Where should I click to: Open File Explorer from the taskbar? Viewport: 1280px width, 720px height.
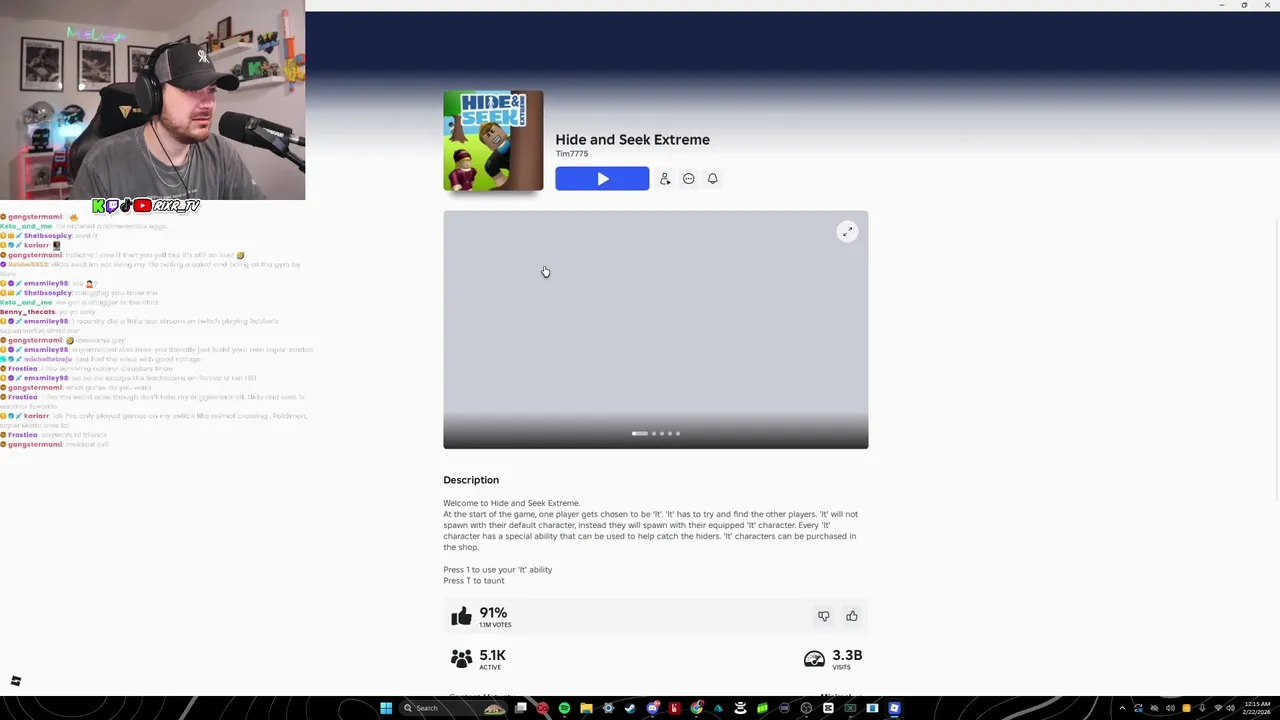586,708
